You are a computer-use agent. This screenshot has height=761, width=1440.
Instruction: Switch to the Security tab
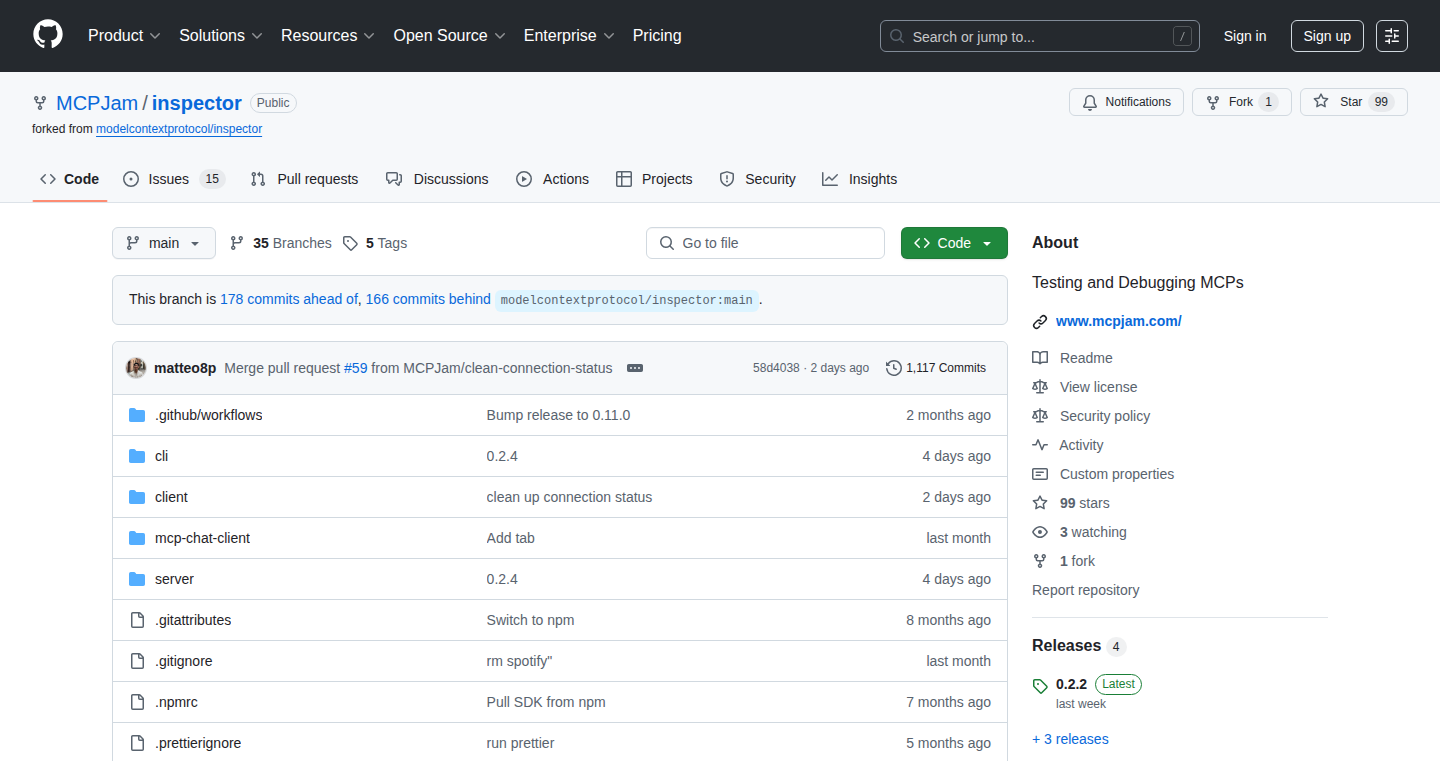[x=758, y=179]
